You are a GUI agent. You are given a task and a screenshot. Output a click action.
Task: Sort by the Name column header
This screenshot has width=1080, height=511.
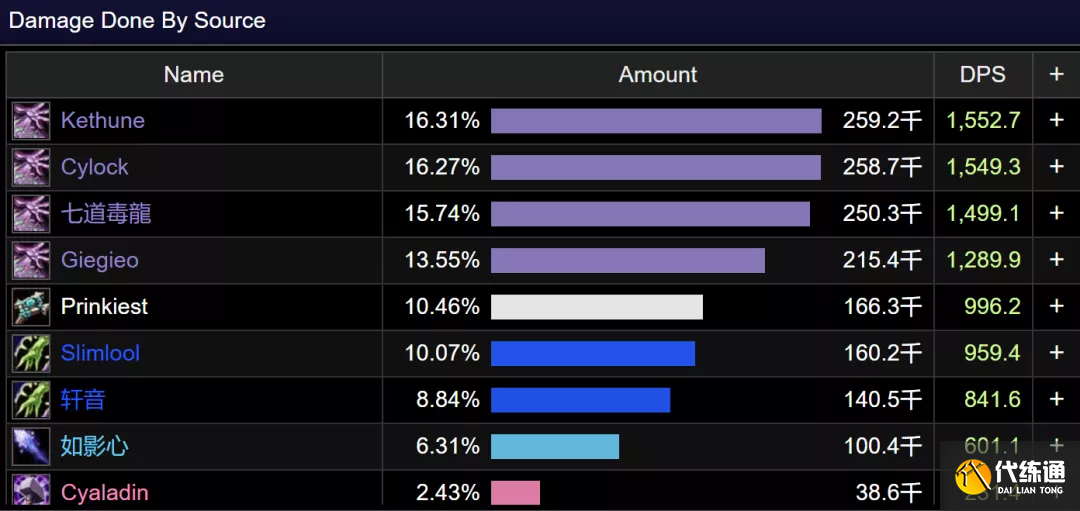point(194,75)
